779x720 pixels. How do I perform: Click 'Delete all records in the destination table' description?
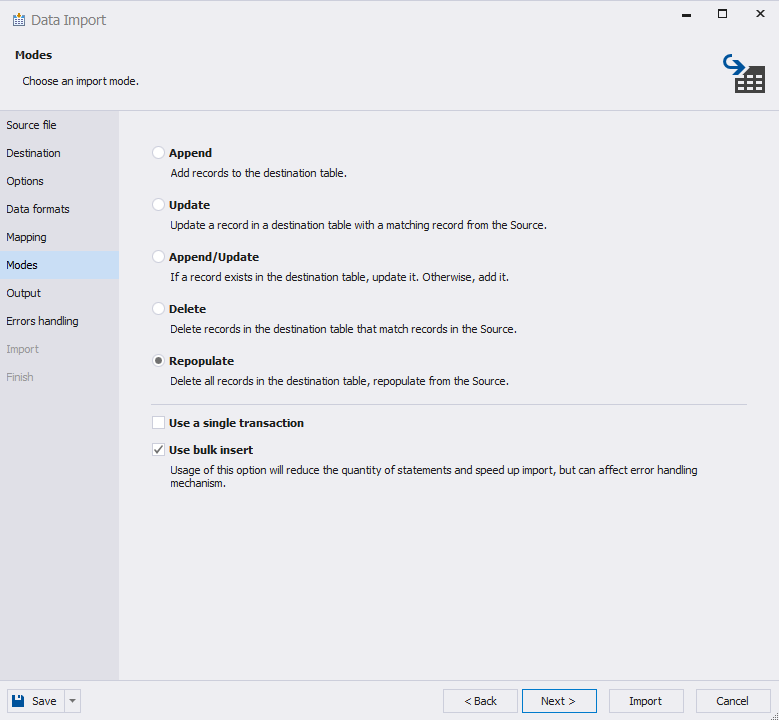click(x=339, y=381)
